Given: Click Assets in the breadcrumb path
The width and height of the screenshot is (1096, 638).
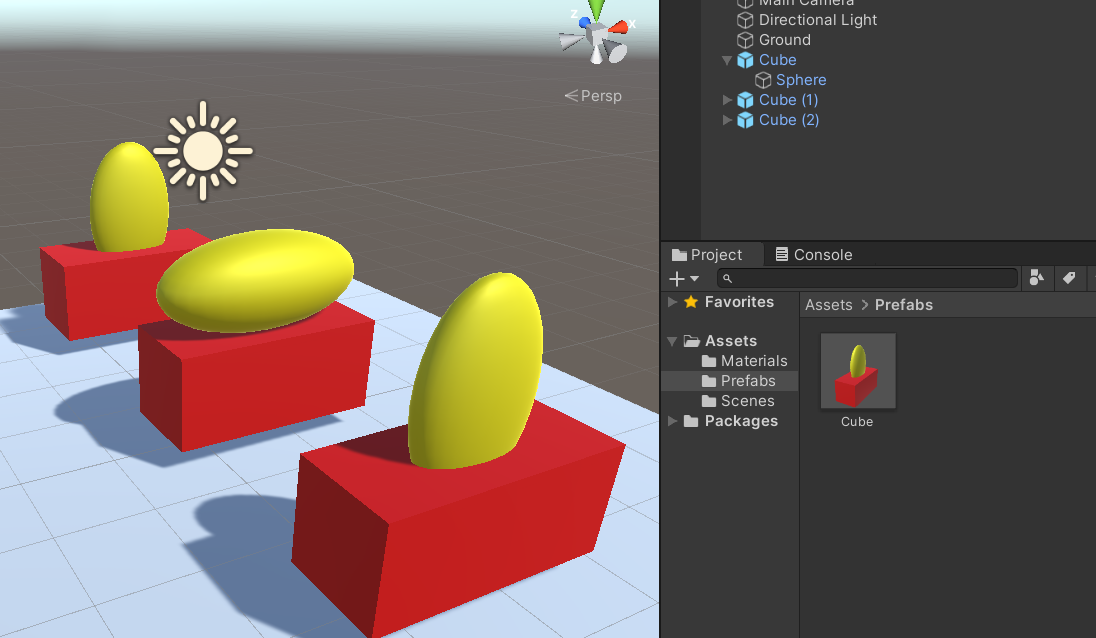Looking at the screenshot, I should point(828,304).
